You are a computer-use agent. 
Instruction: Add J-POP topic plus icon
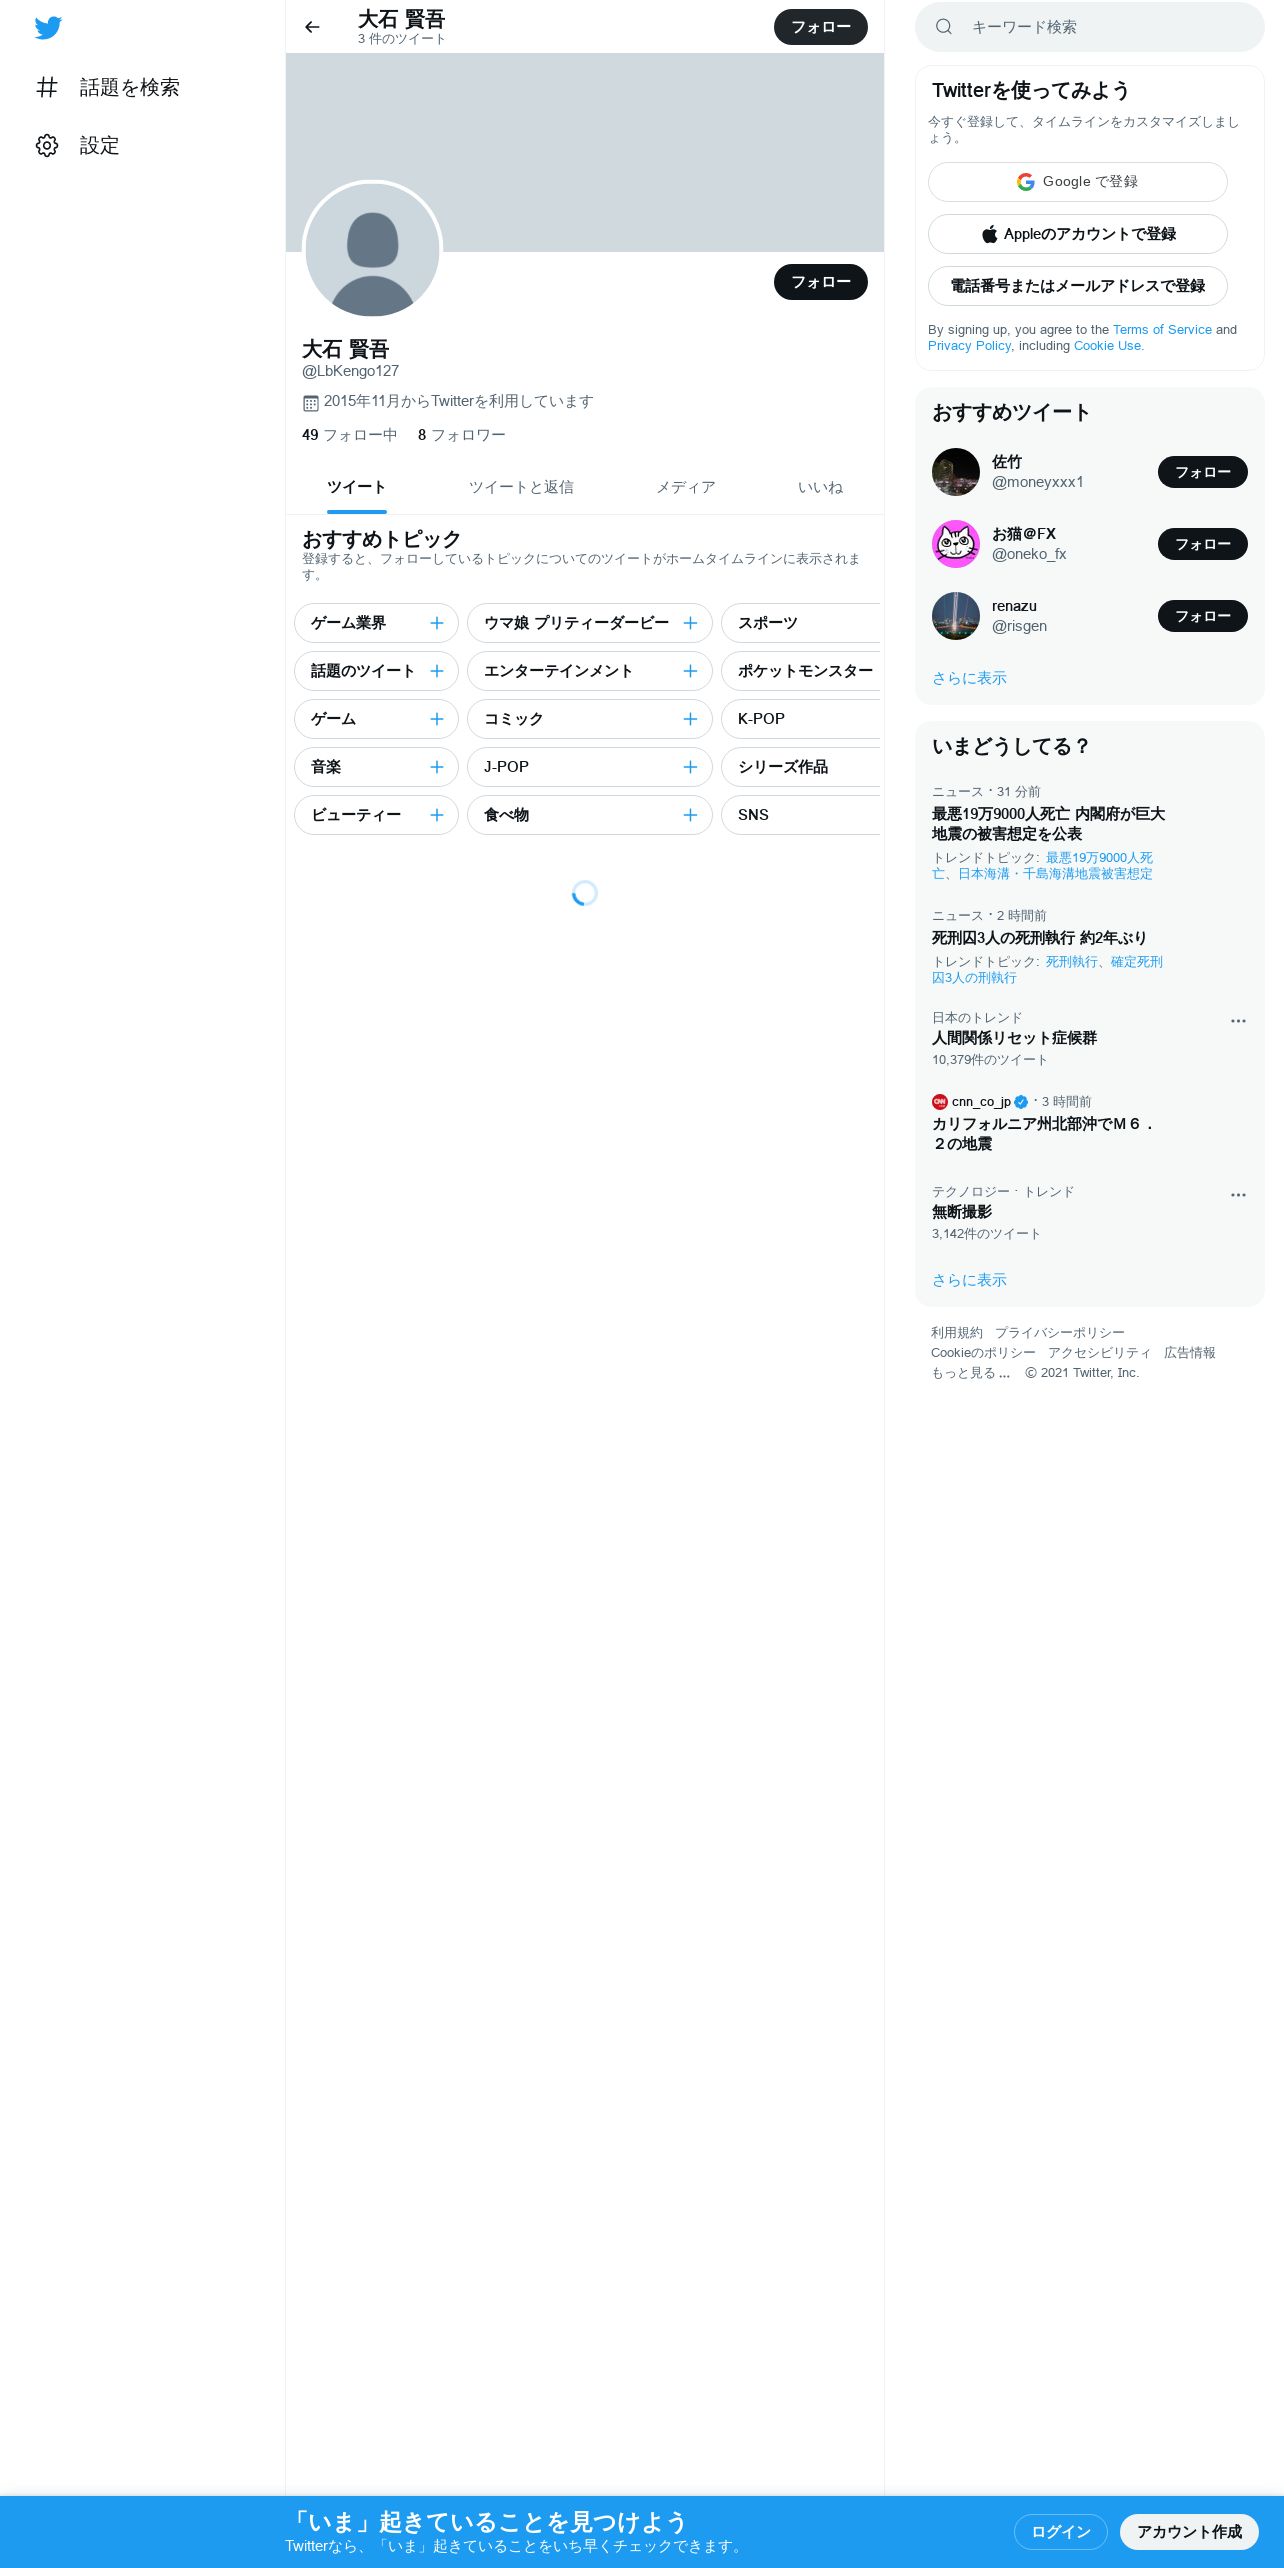pyautogui.click(x=690, y=767)
